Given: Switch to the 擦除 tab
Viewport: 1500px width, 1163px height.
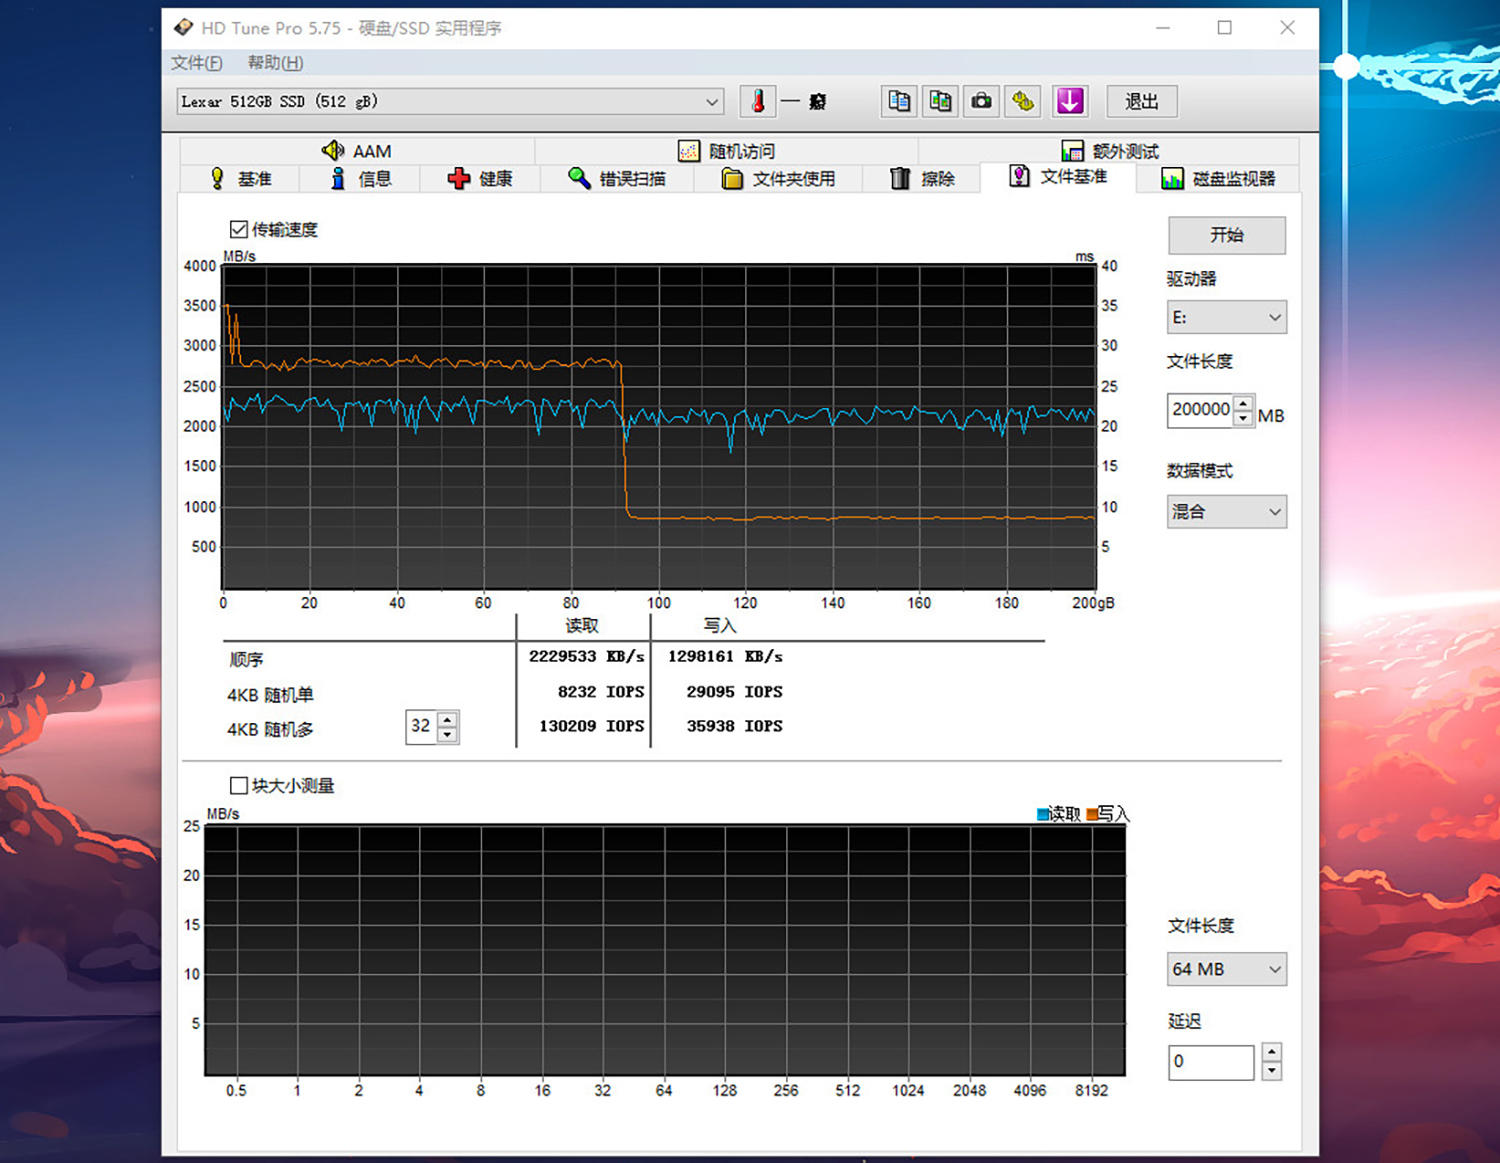Looking at the screenshot, I should (x=922, y=179).
